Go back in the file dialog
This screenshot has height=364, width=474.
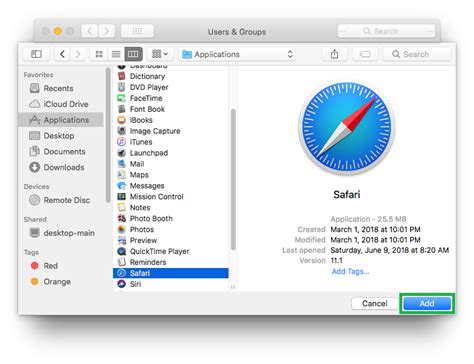point(62,54)
